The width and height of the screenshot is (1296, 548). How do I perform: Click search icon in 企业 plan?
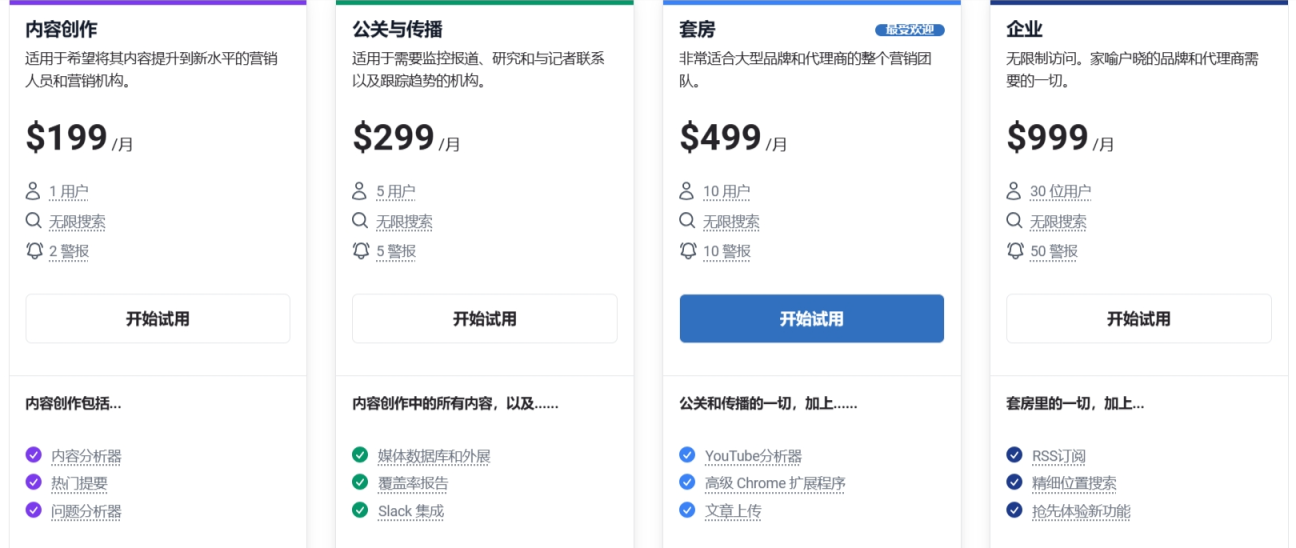[1014, 221]
